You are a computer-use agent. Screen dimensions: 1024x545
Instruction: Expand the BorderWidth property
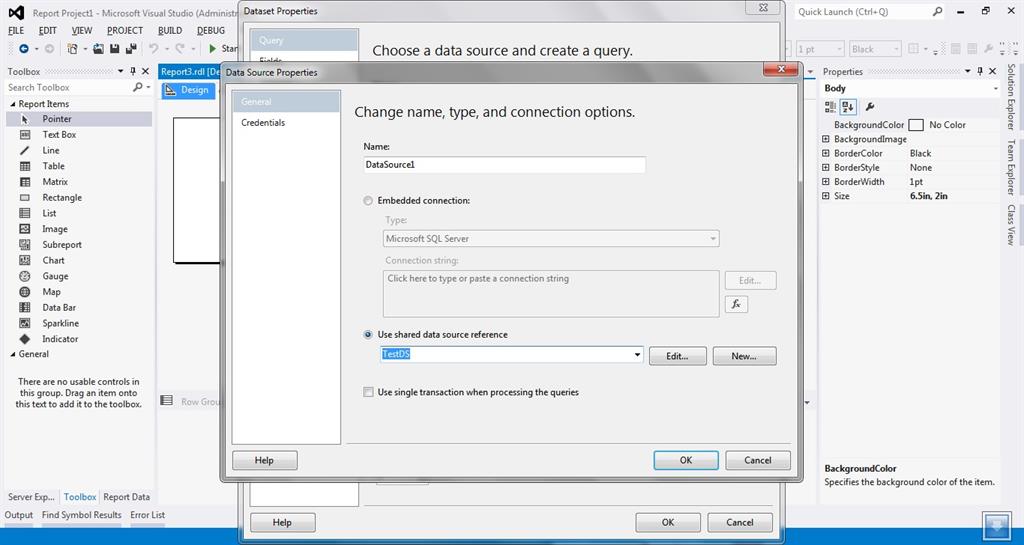pyautogui.click(x=825, y=182)
